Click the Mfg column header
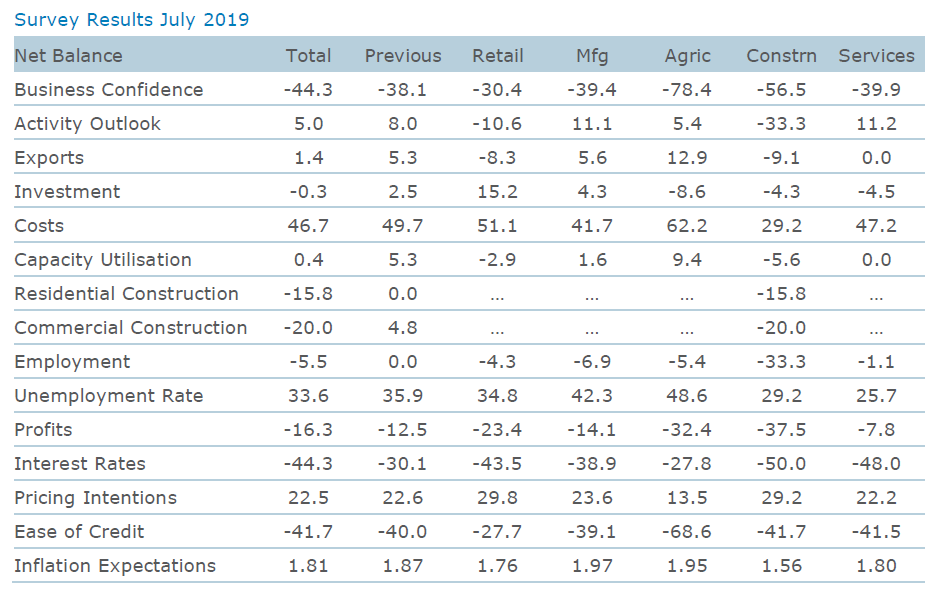942x594 pixels. [592, 56]
